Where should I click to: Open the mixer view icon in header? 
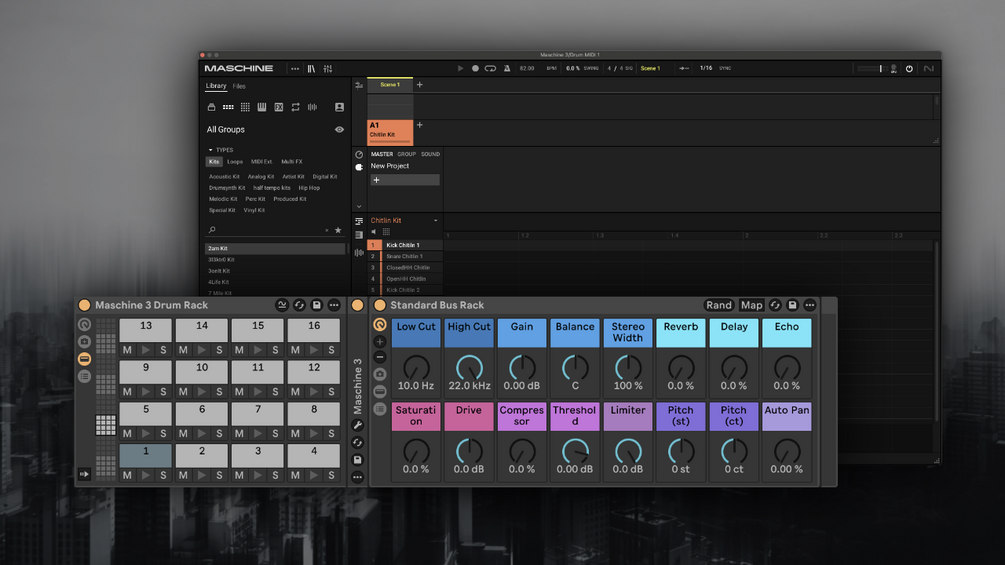point(328,69)
